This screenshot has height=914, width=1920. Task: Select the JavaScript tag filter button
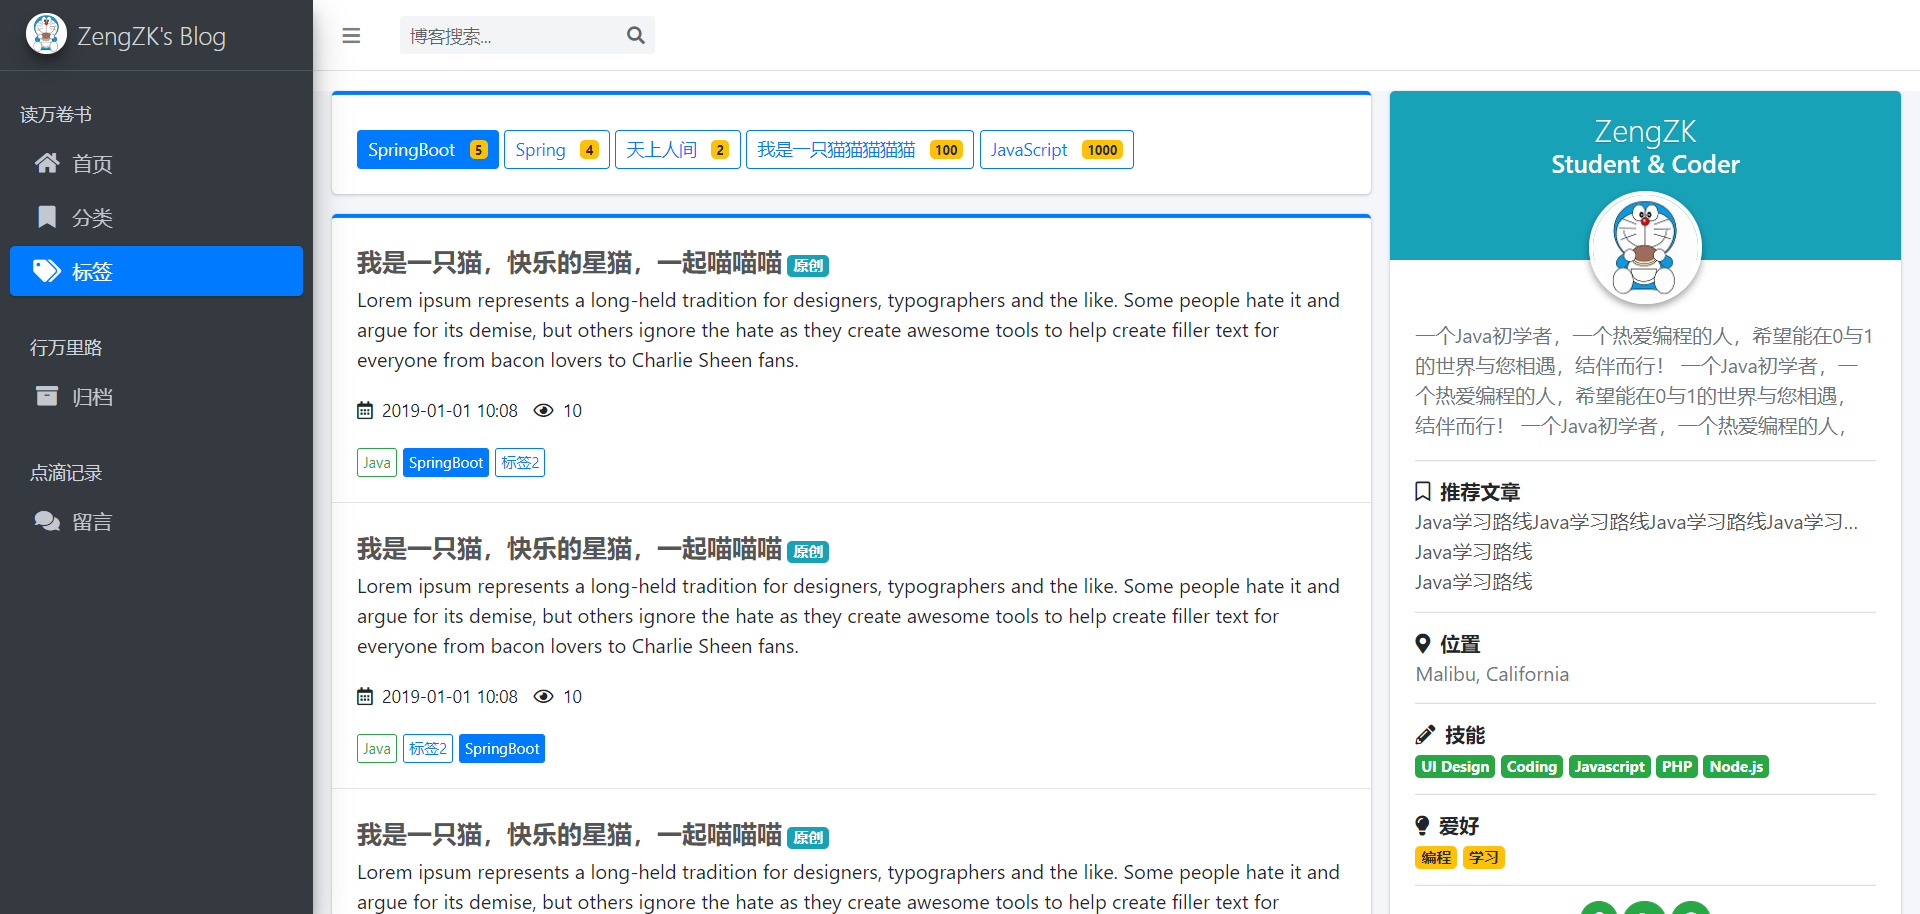[1056, 150]
